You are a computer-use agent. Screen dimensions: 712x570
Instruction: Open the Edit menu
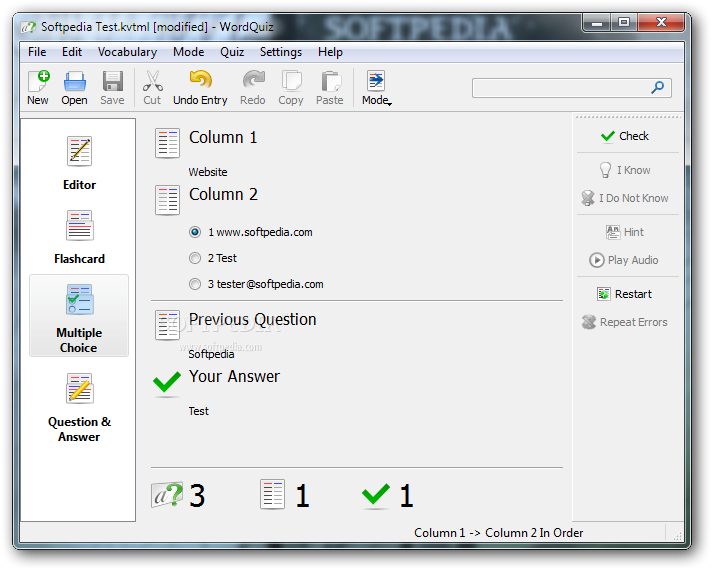(72, 52)
